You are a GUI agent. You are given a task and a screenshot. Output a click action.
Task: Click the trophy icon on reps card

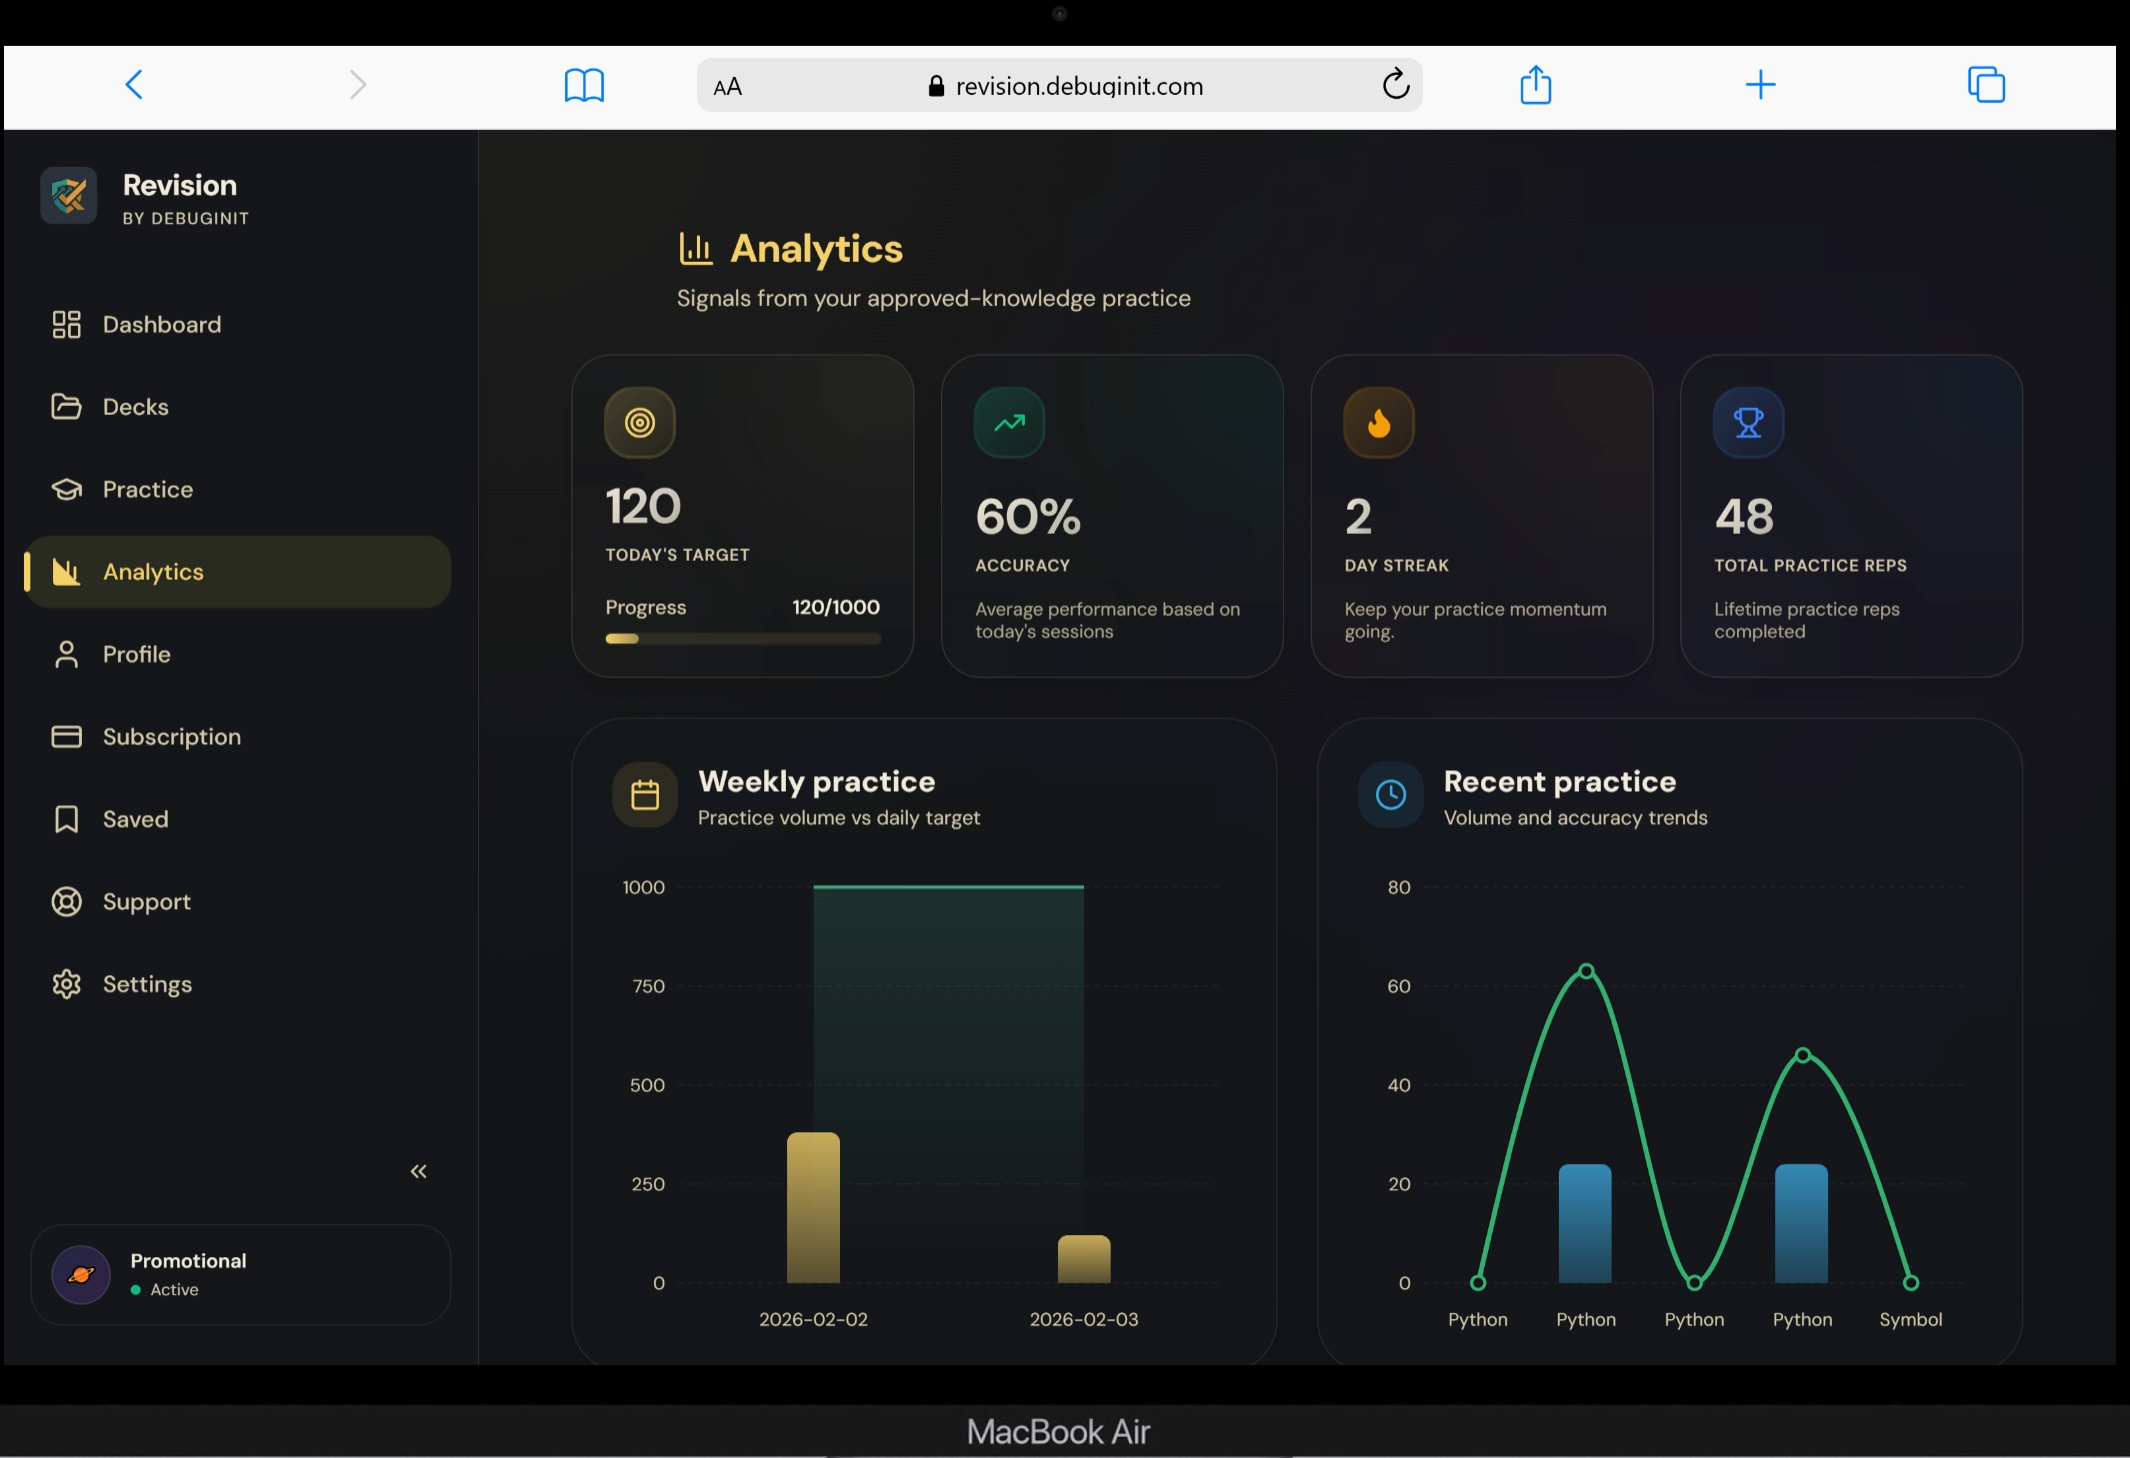1748,423
